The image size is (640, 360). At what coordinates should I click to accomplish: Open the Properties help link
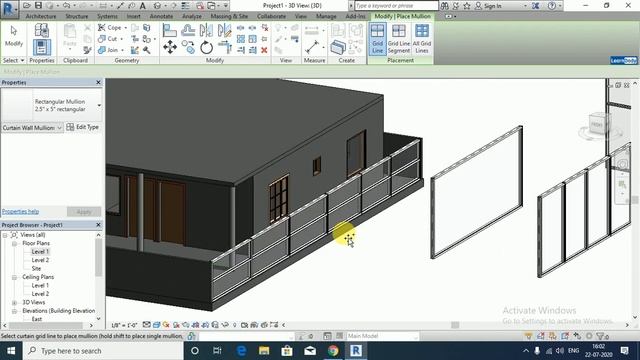[x=20, y=211]
